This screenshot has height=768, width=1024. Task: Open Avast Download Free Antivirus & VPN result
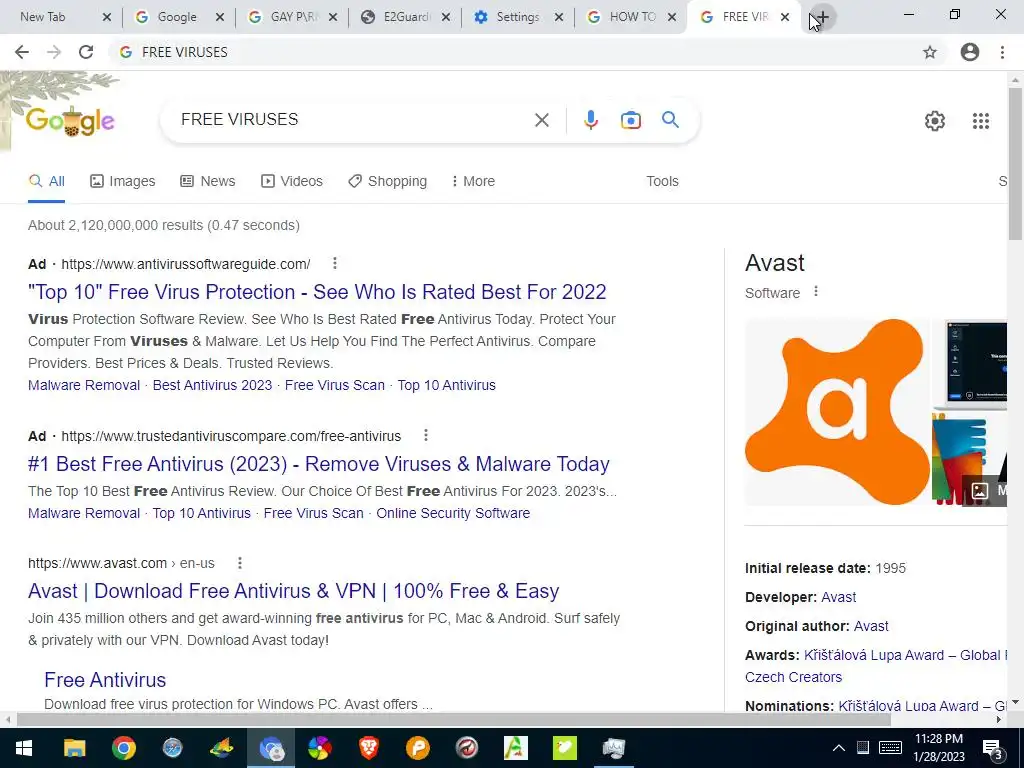294,591
